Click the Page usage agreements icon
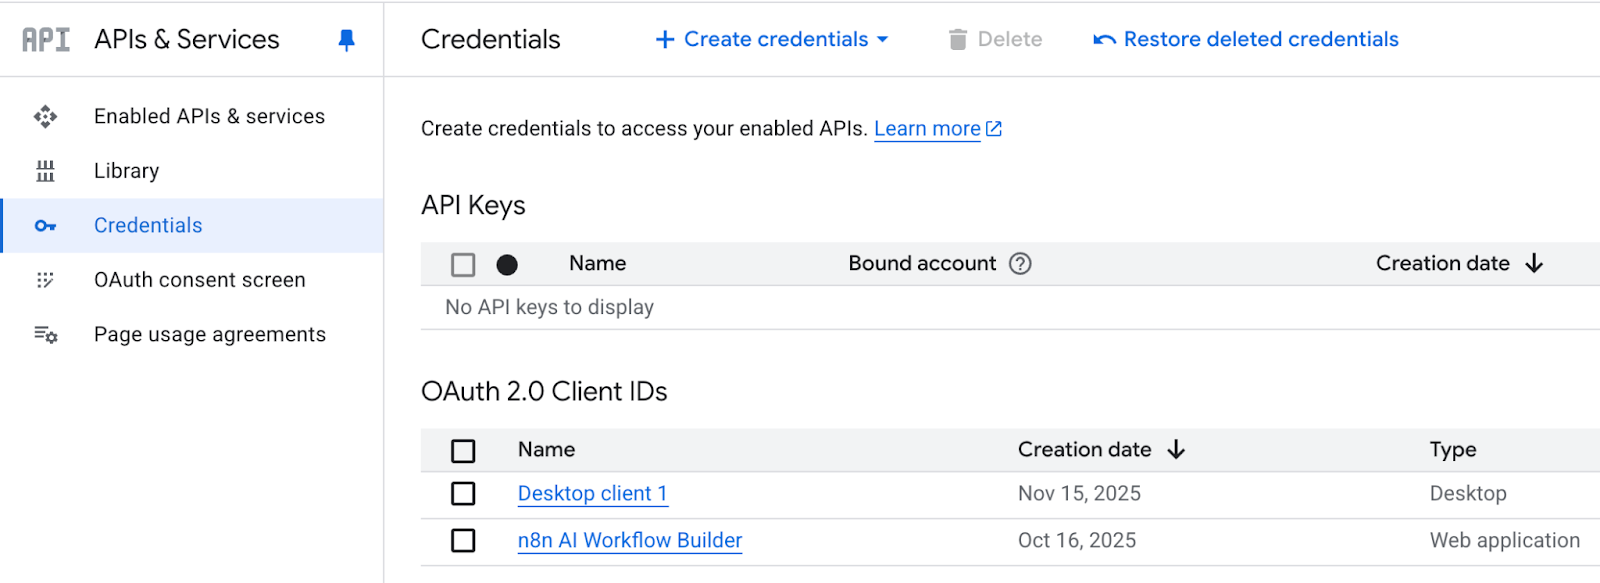Viewport: 1600px width, 583px height. pyautogui.click(x=45, y=334)
